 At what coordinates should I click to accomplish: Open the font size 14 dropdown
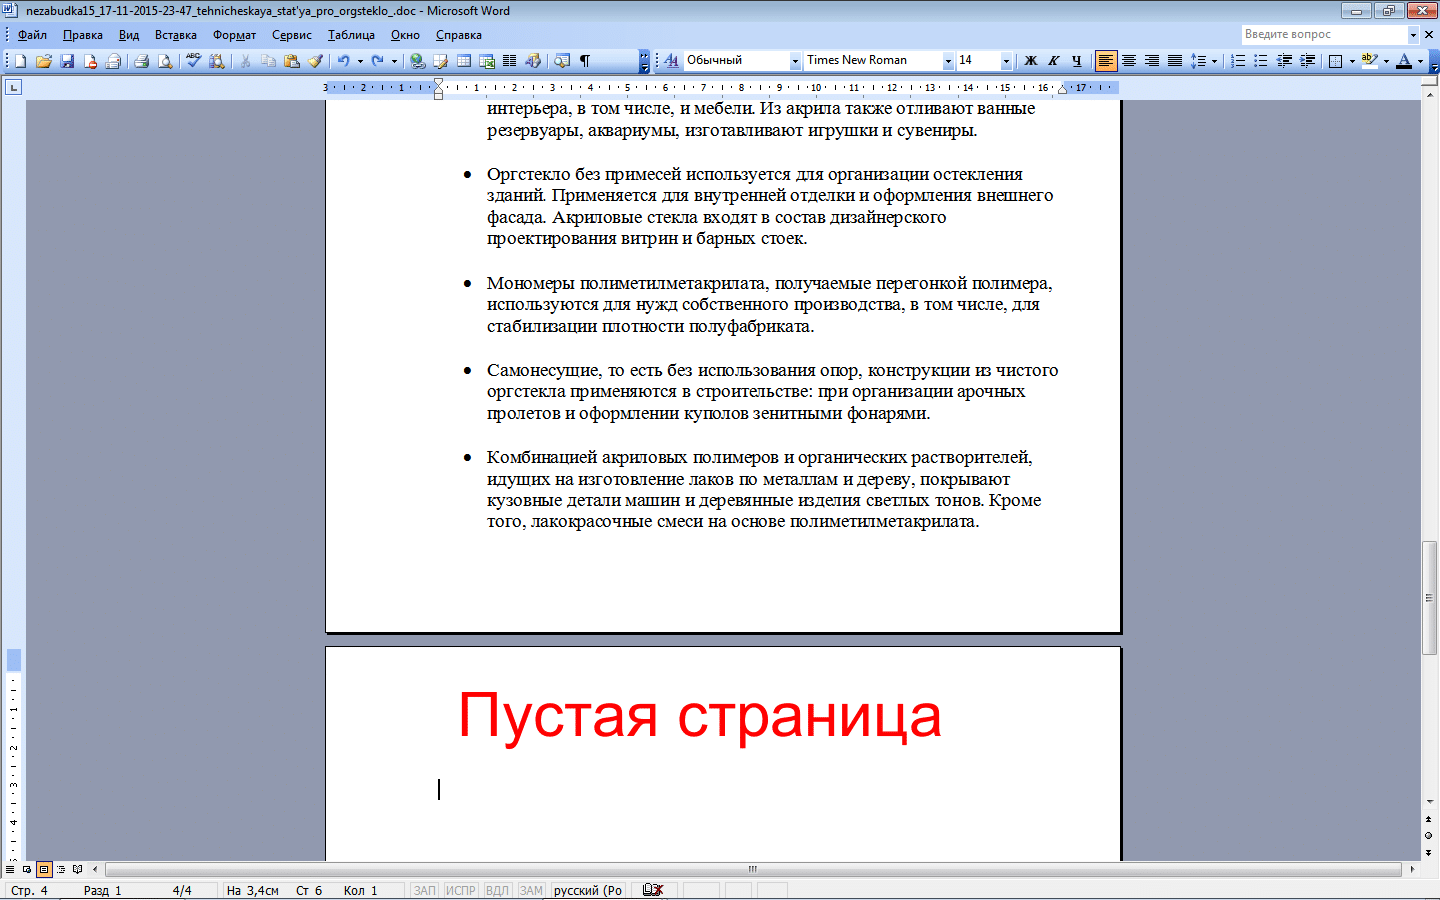tap(1006, 61)
